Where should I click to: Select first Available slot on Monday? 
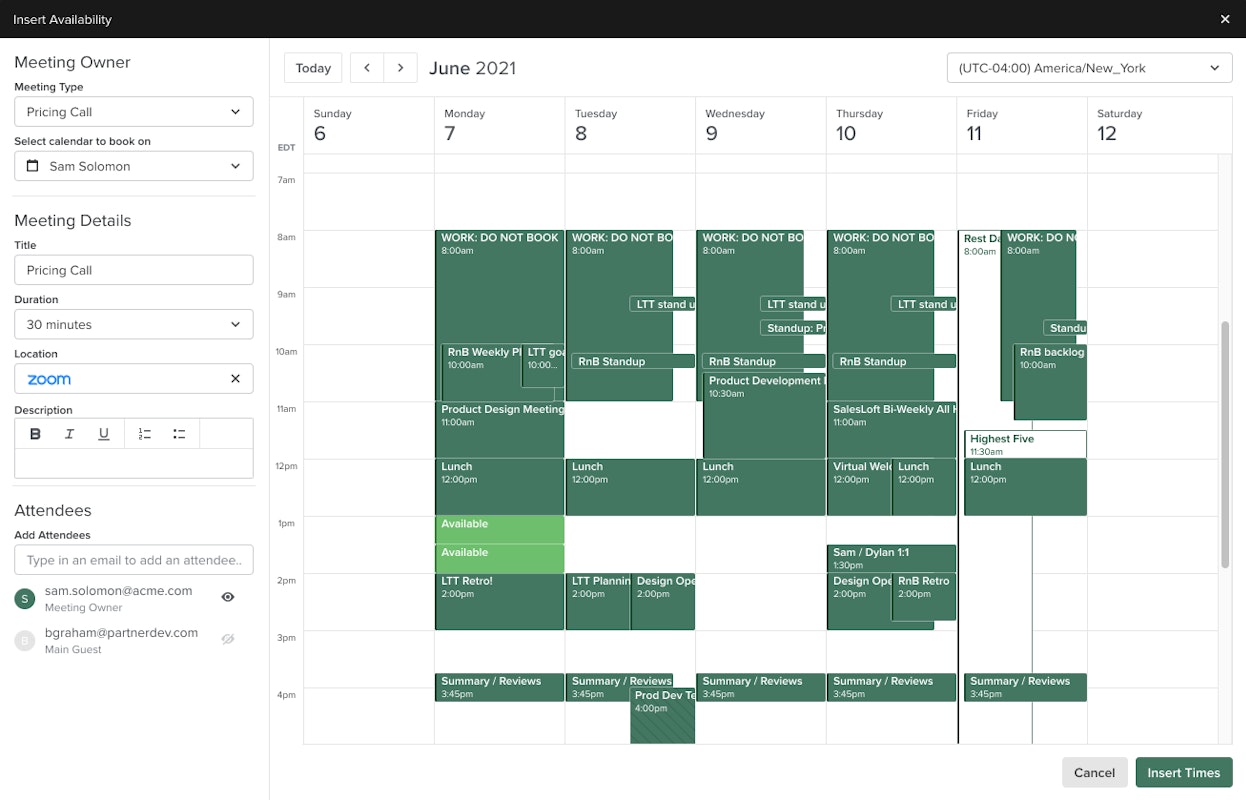(499, 529)
